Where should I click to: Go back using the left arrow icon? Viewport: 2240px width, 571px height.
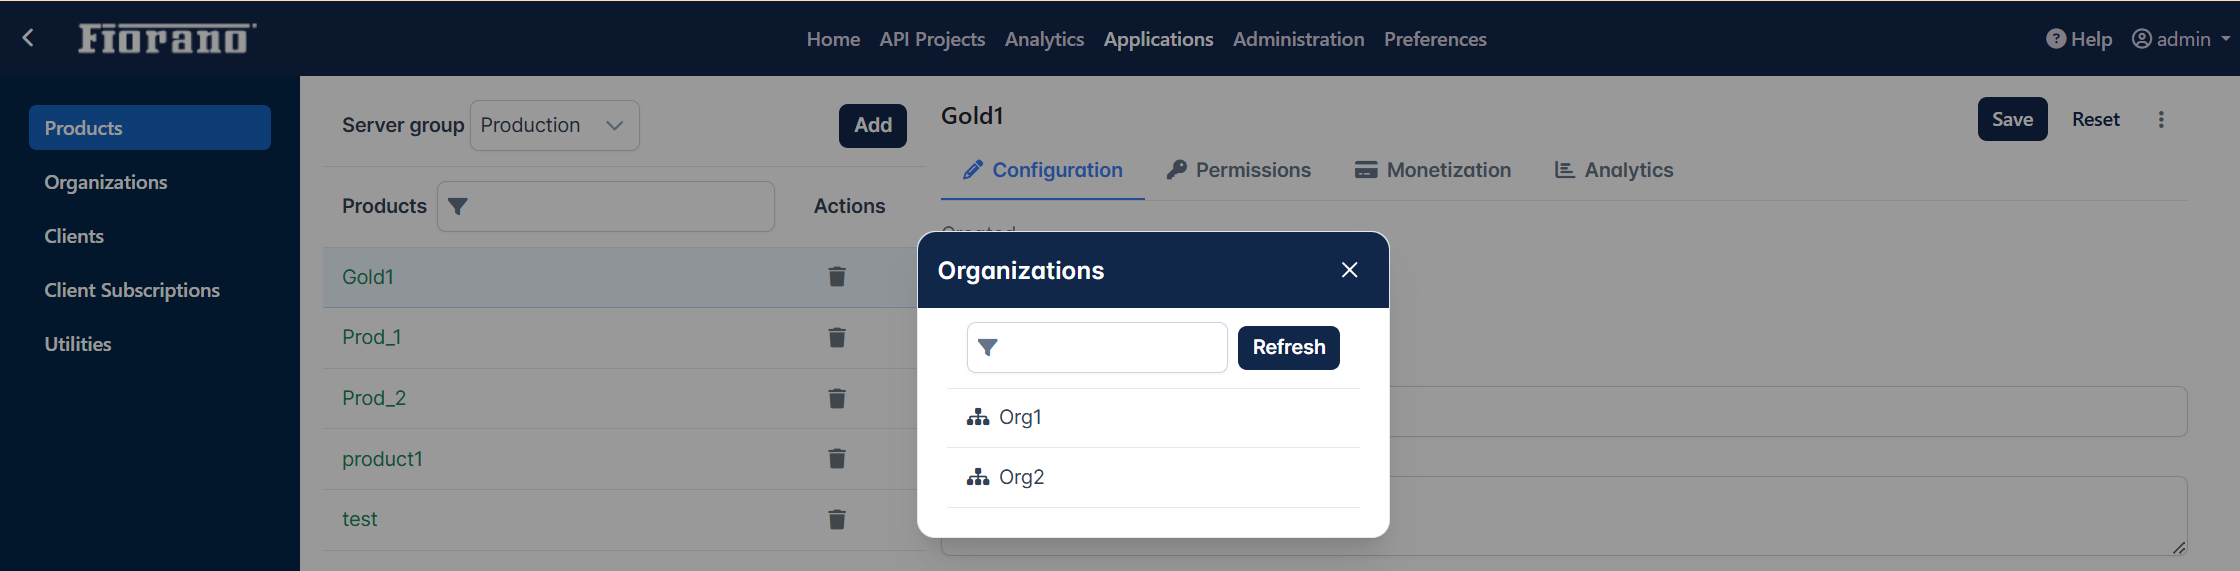coord(28,38)
